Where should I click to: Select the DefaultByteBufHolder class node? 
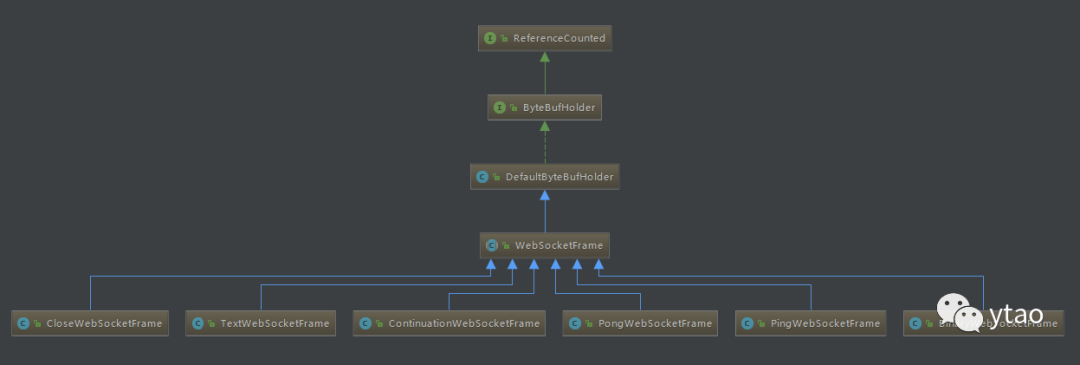(545, 177)
